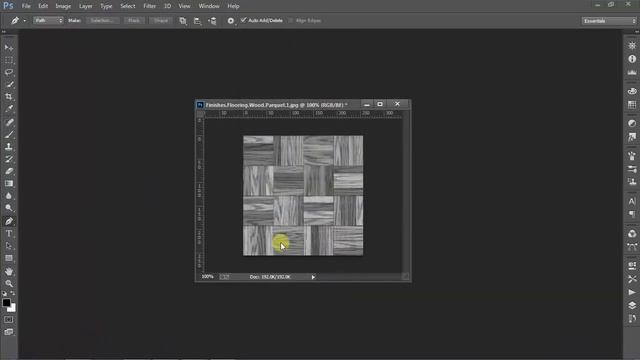This screenshot has width=640, height=360.
Task: Select the Clone Stamp tool
Action: tap(9, 147)
